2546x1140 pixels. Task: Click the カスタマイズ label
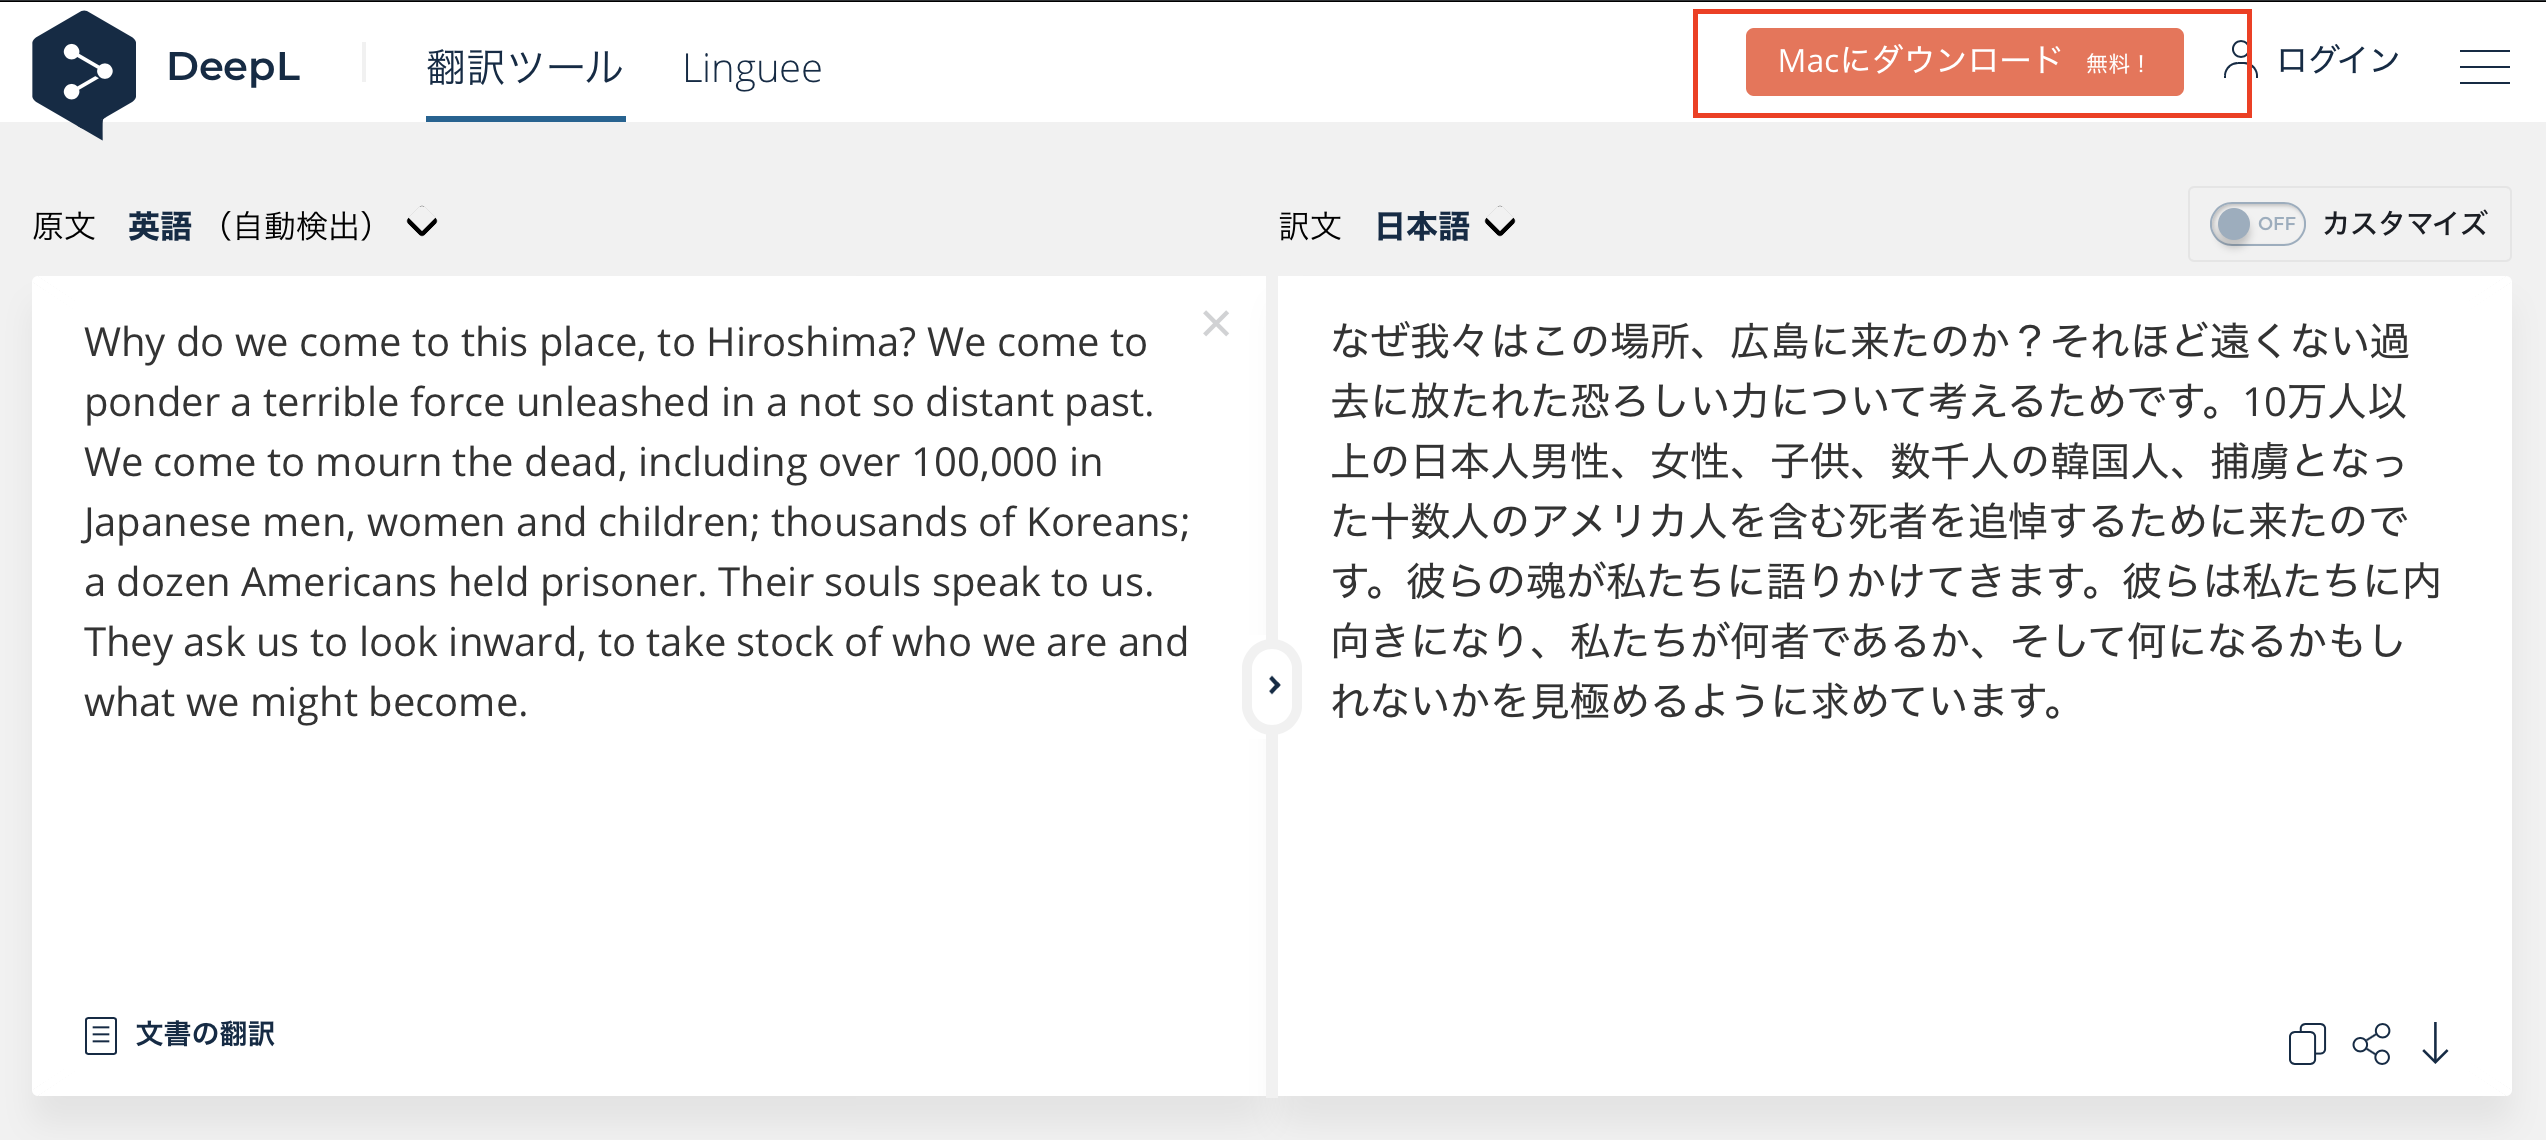click(2404, 223)
